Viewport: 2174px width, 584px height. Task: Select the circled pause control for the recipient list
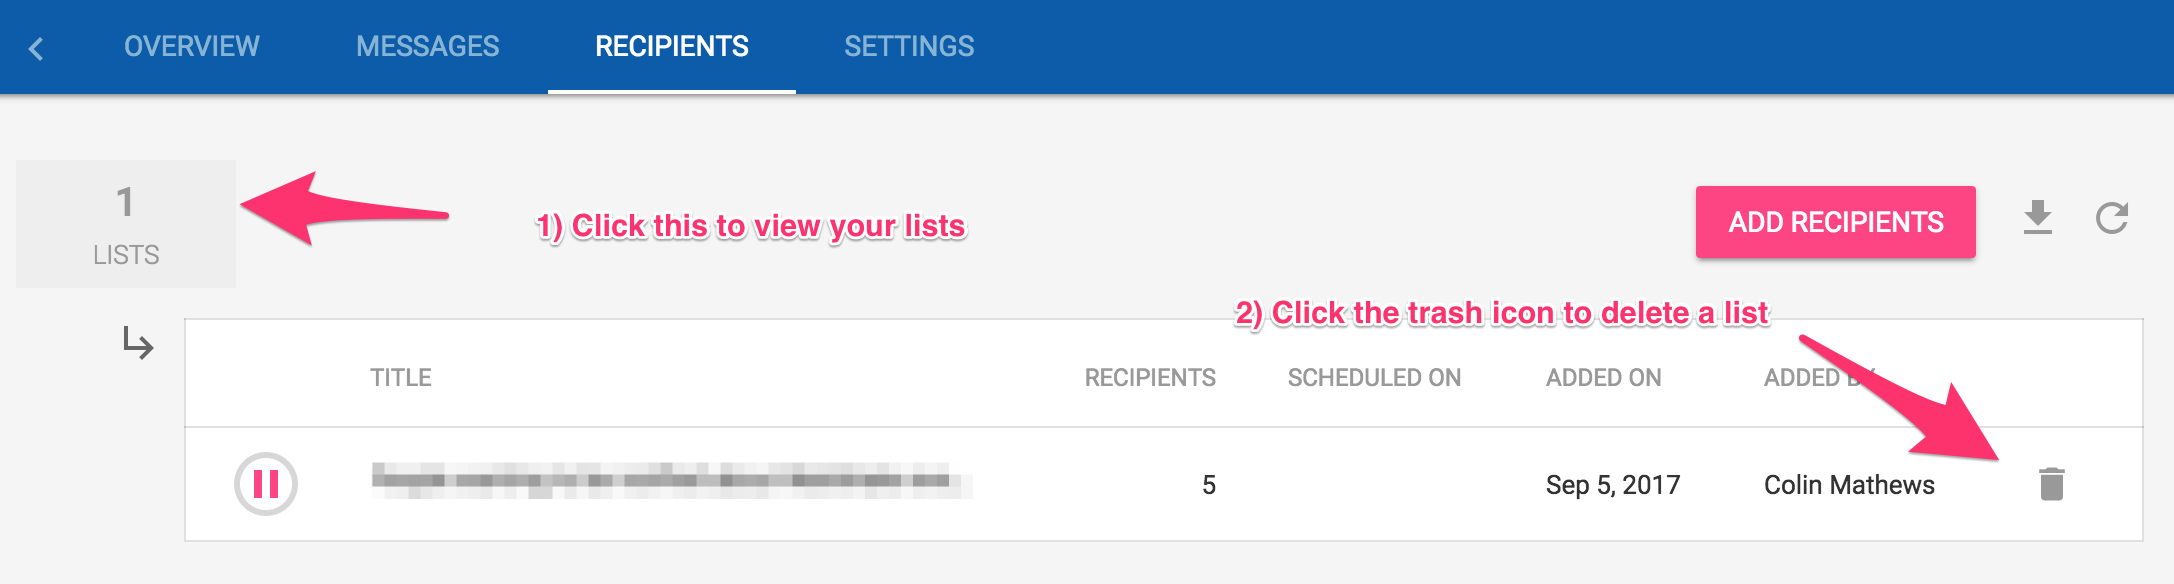(x=264, y=484)
